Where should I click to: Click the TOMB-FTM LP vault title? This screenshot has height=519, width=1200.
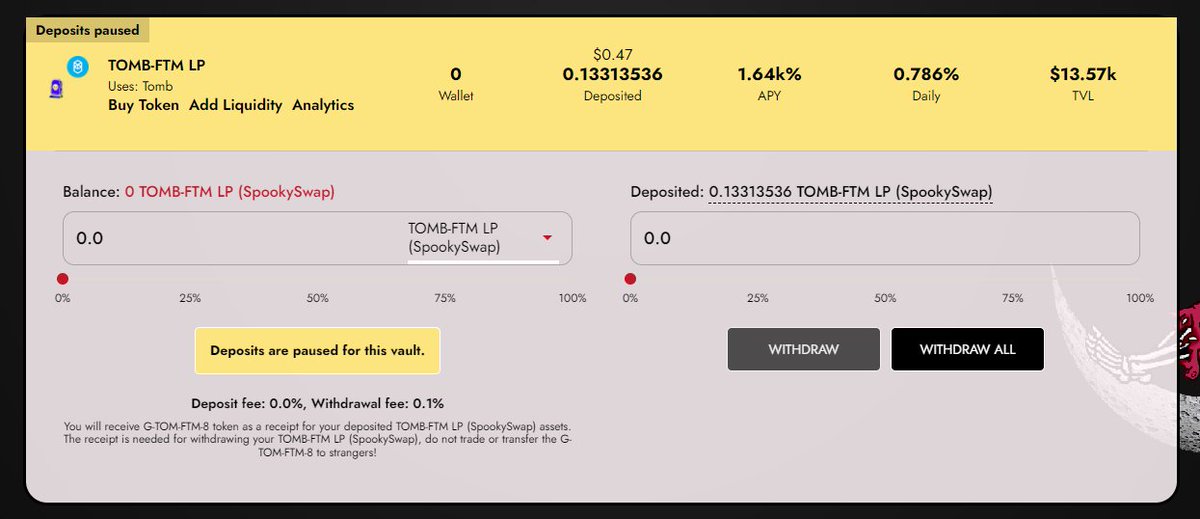pyautogui.click(x=157, y=66)
